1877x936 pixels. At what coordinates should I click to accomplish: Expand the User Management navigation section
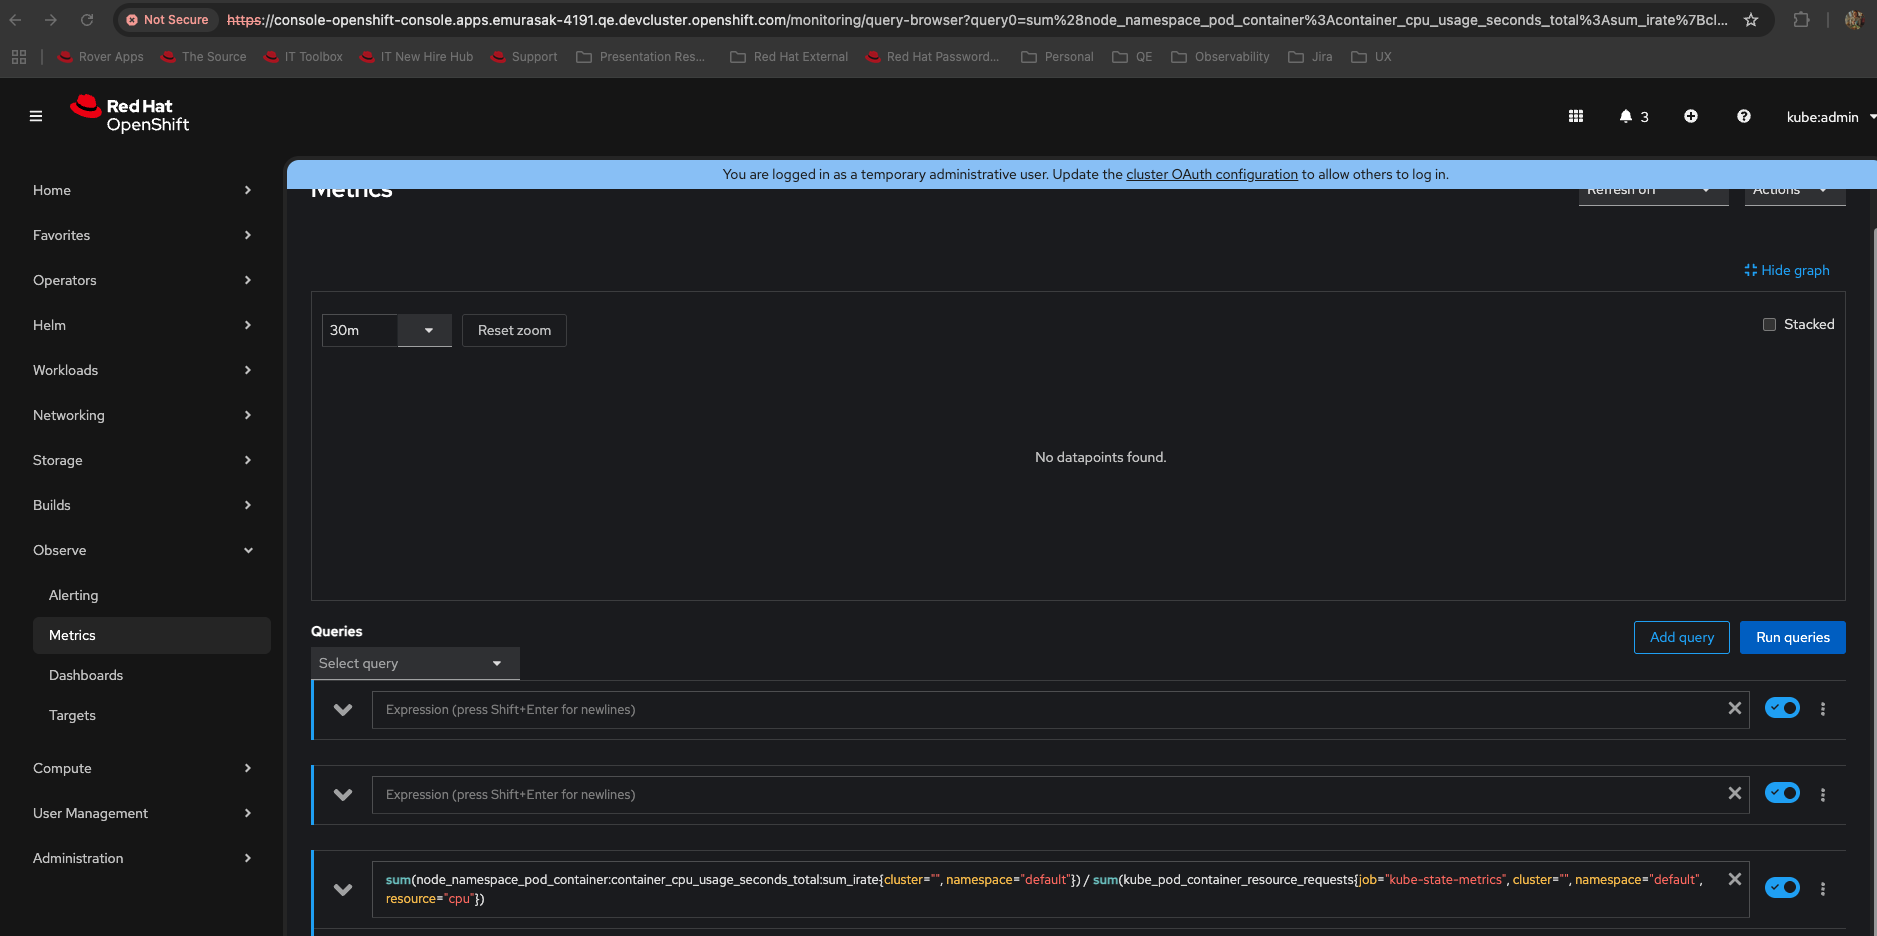(143, 813)
